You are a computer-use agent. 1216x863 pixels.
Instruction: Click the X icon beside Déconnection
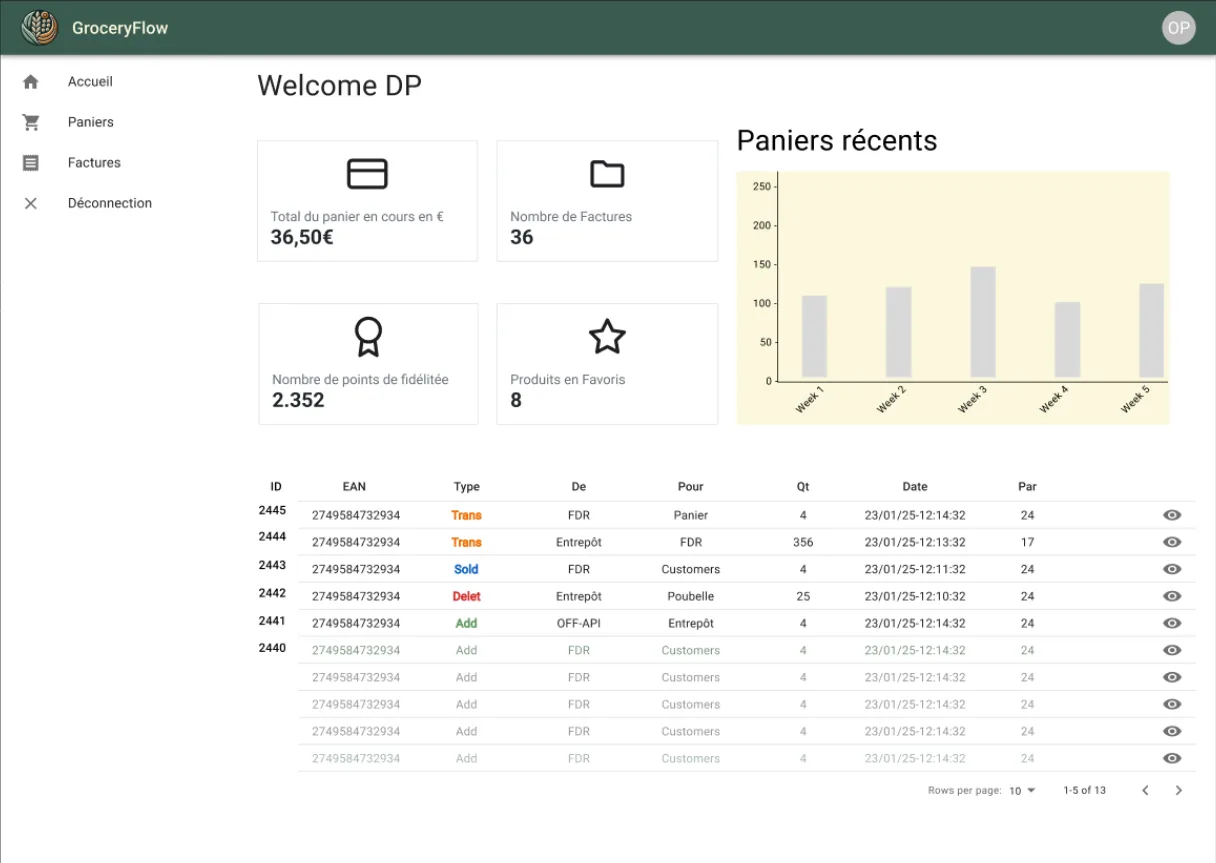pyautogui.click(x=31, y=203)
